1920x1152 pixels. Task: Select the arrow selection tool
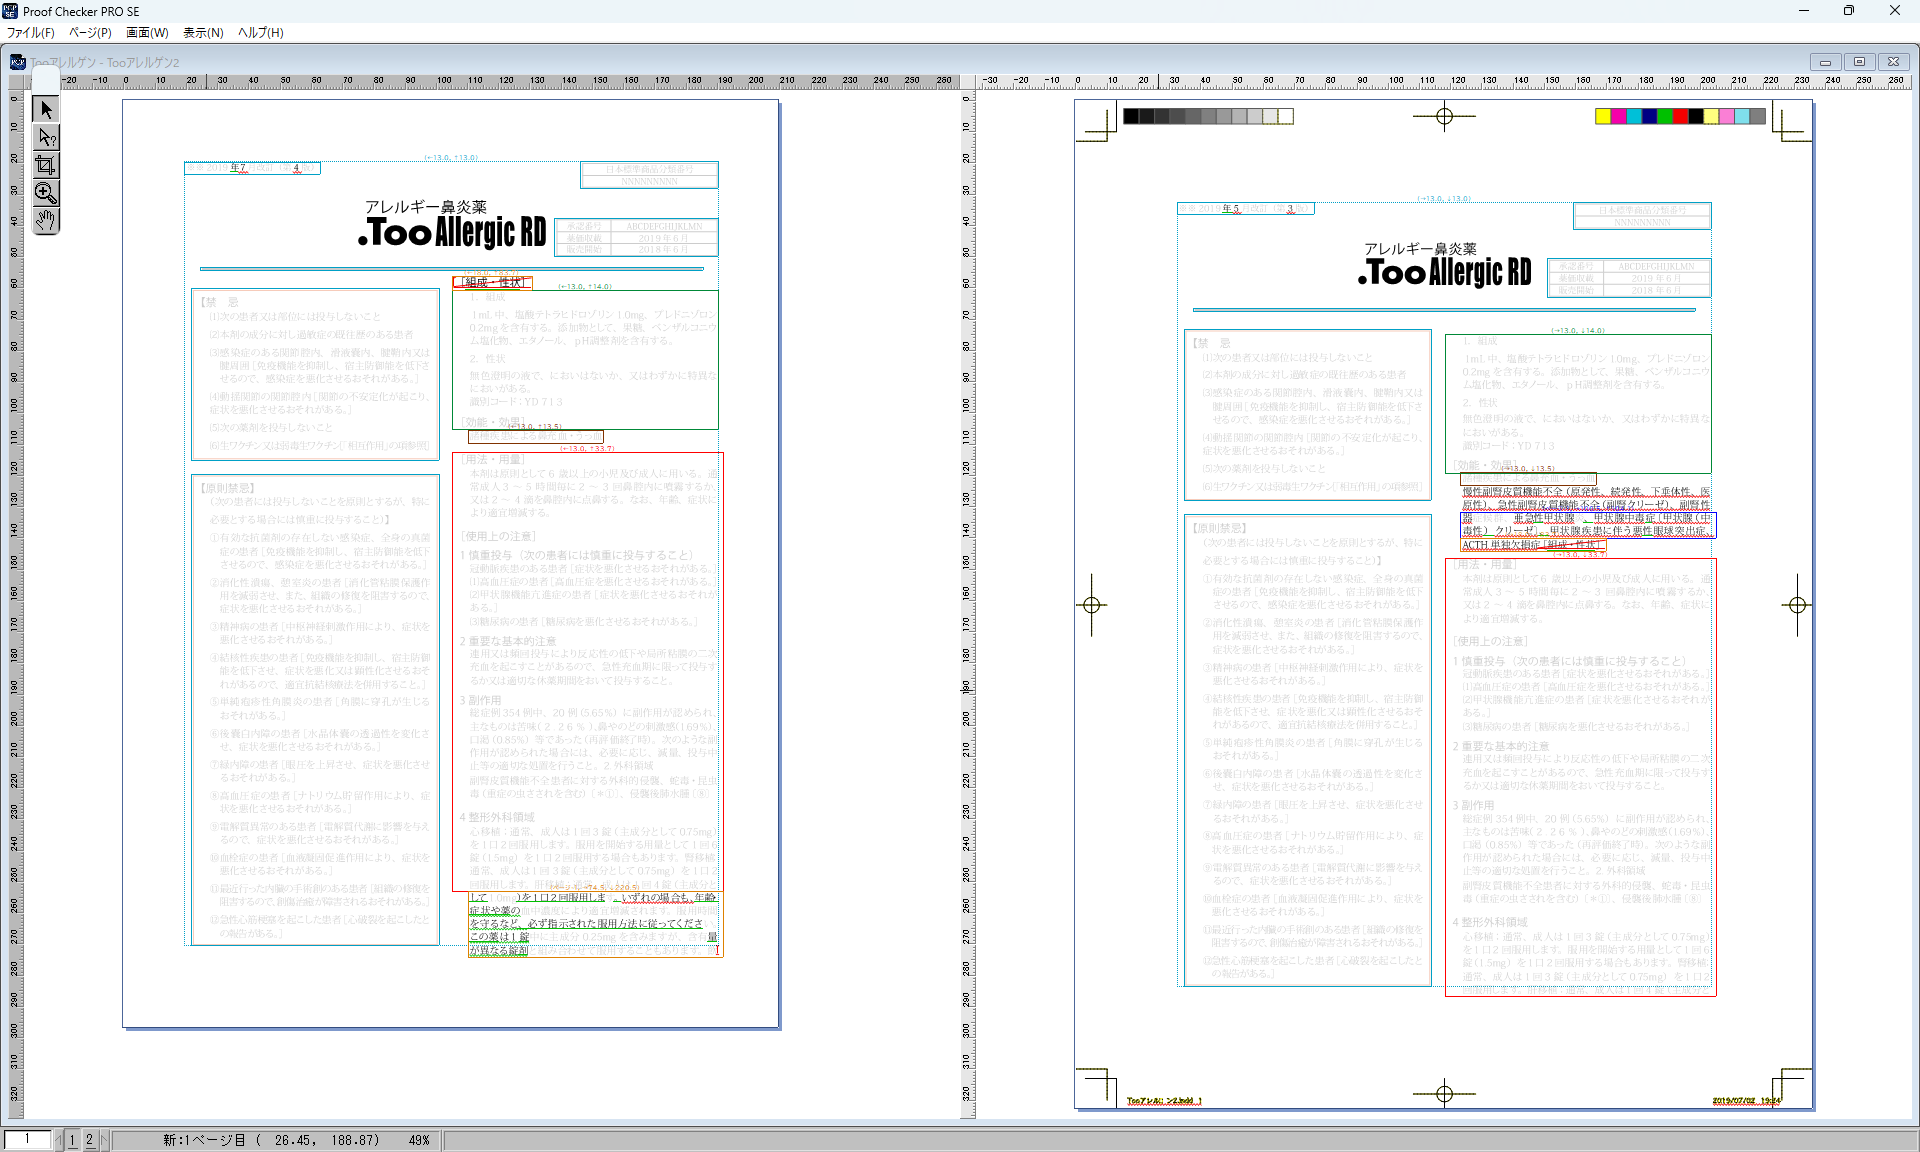pos(46,109)
